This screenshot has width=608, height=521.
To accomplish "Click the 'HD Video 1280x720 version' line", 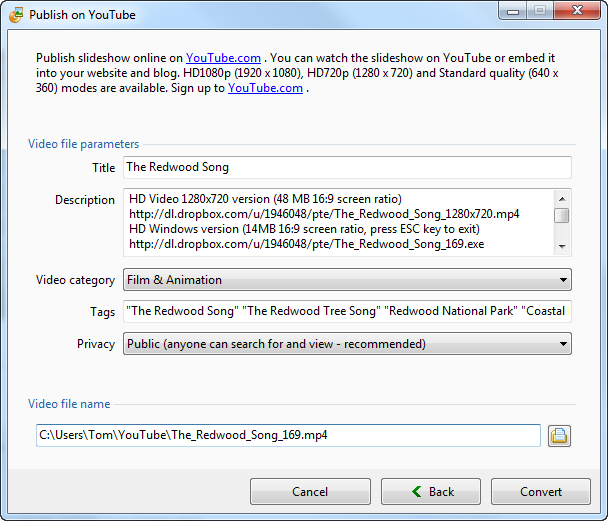I will 266,199.
